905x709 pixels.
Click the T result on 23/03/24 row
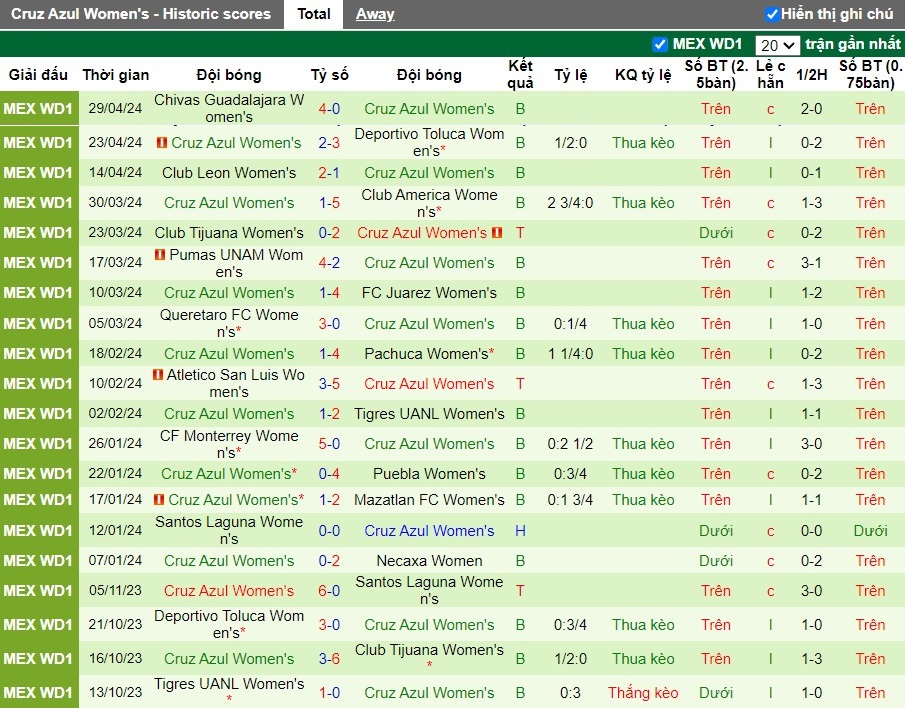coord(520,233)
